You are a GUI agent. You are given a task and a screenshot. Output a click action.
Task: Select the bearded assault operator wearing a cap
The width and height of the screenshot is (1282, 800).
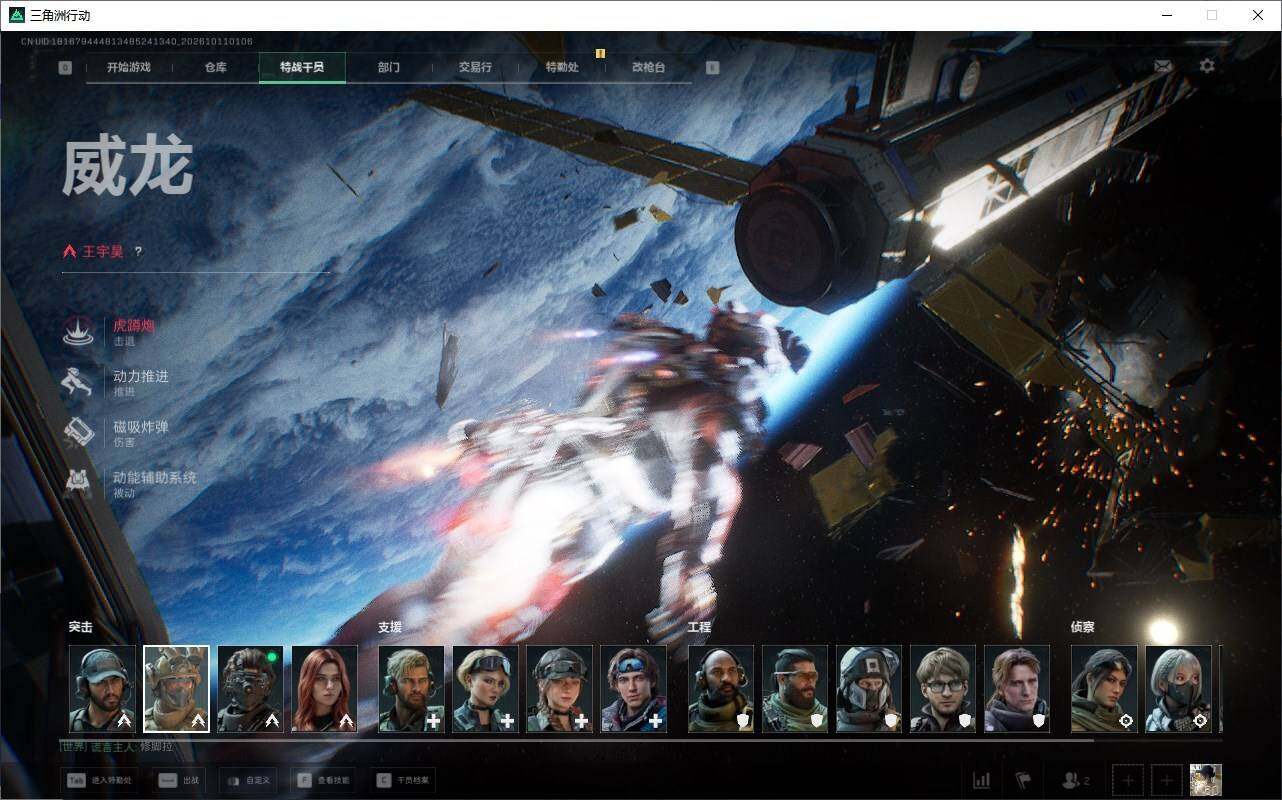pyautogui.click(x=102, y=689)
